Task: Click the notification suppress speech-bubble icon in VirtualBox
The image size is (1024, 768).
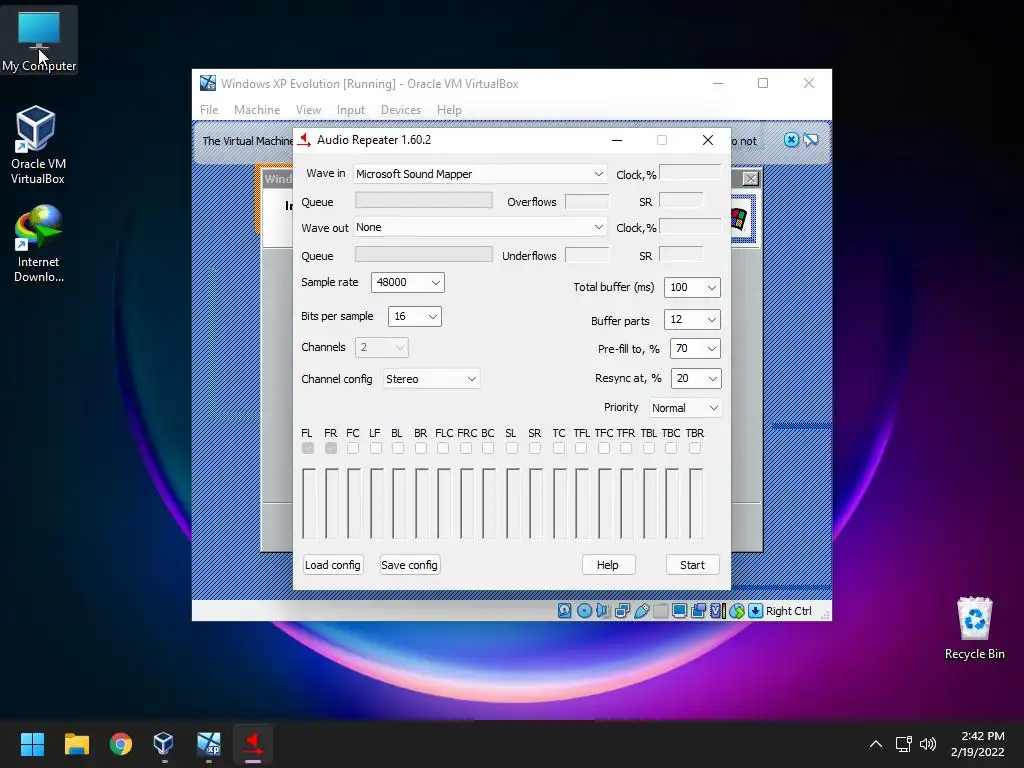Action: (x=810, y=140)
